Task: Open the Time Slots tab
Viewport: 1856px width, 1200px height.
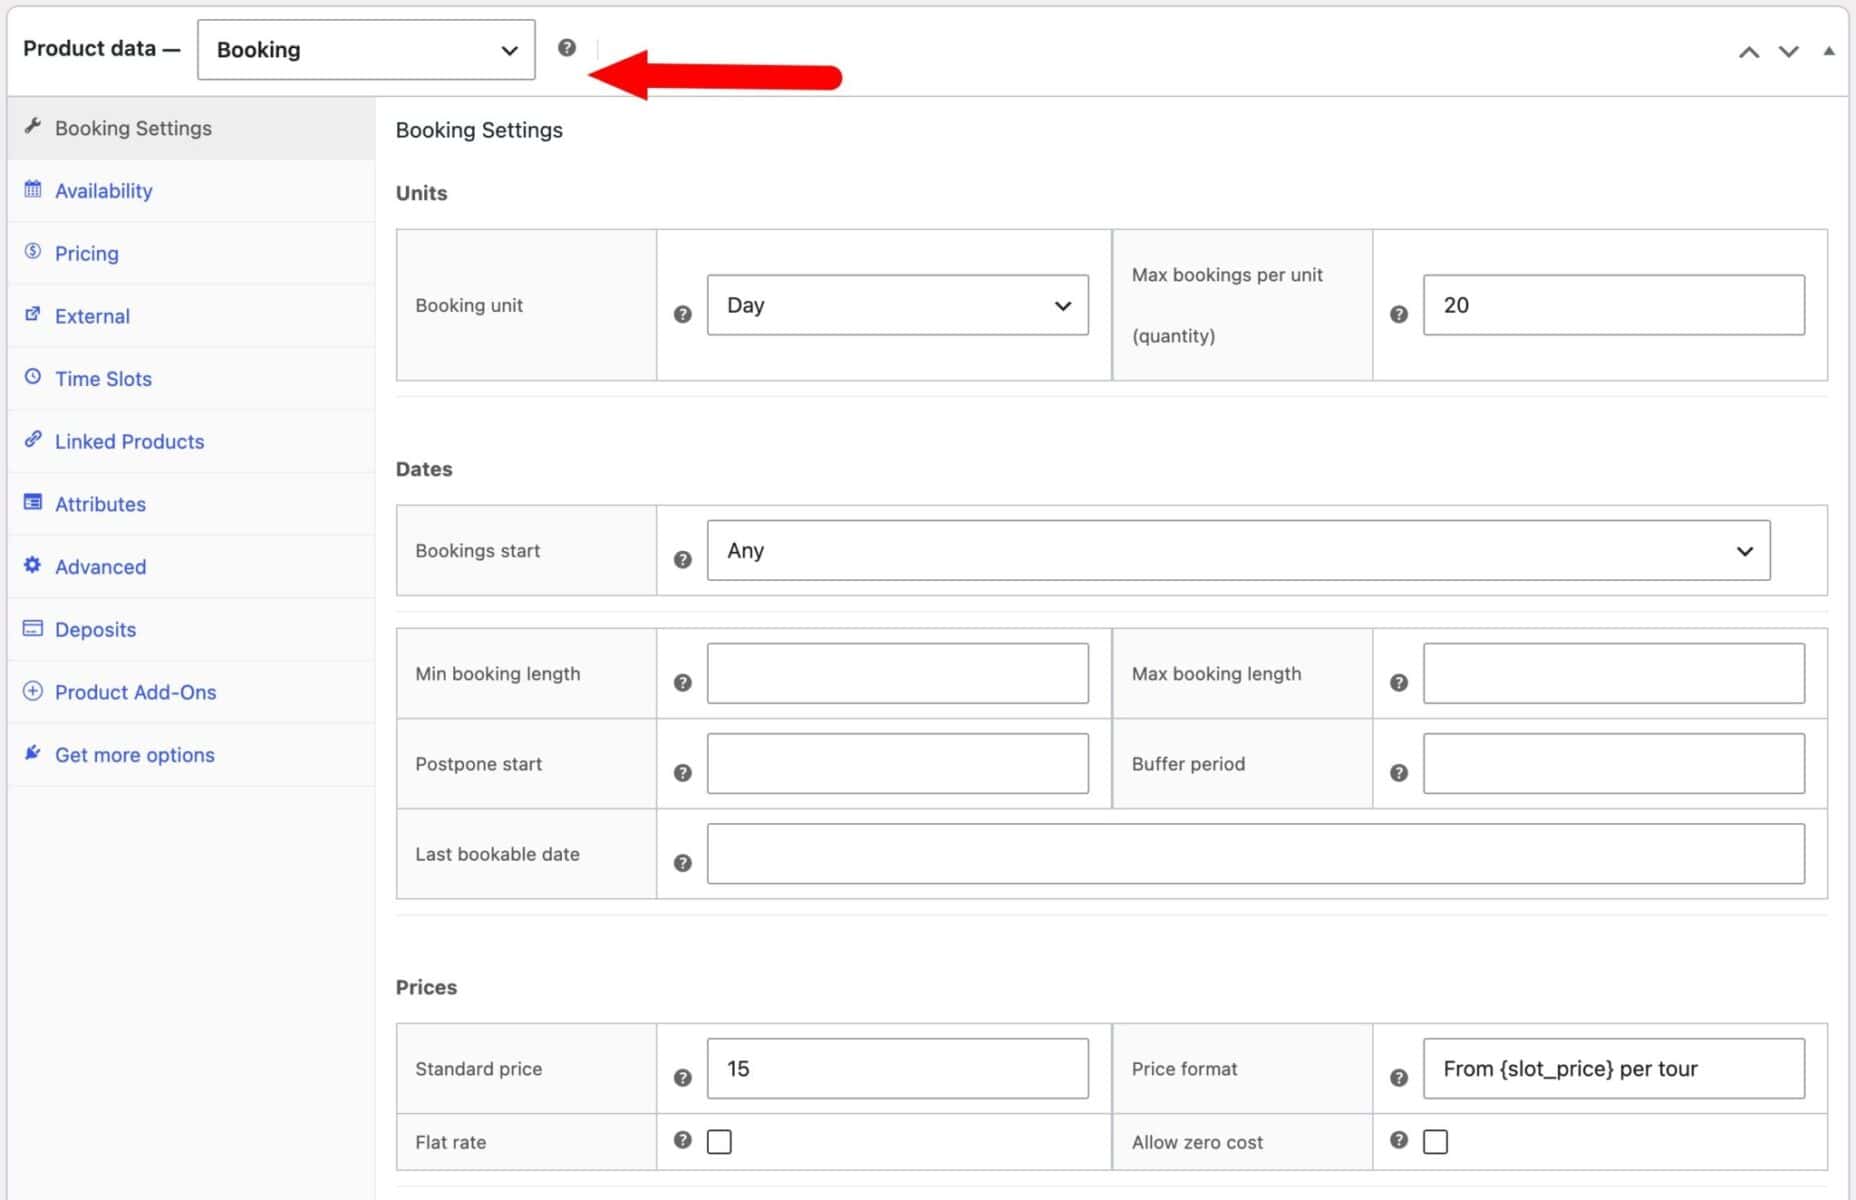Action: pyautogui.click(x=191, y=379)
